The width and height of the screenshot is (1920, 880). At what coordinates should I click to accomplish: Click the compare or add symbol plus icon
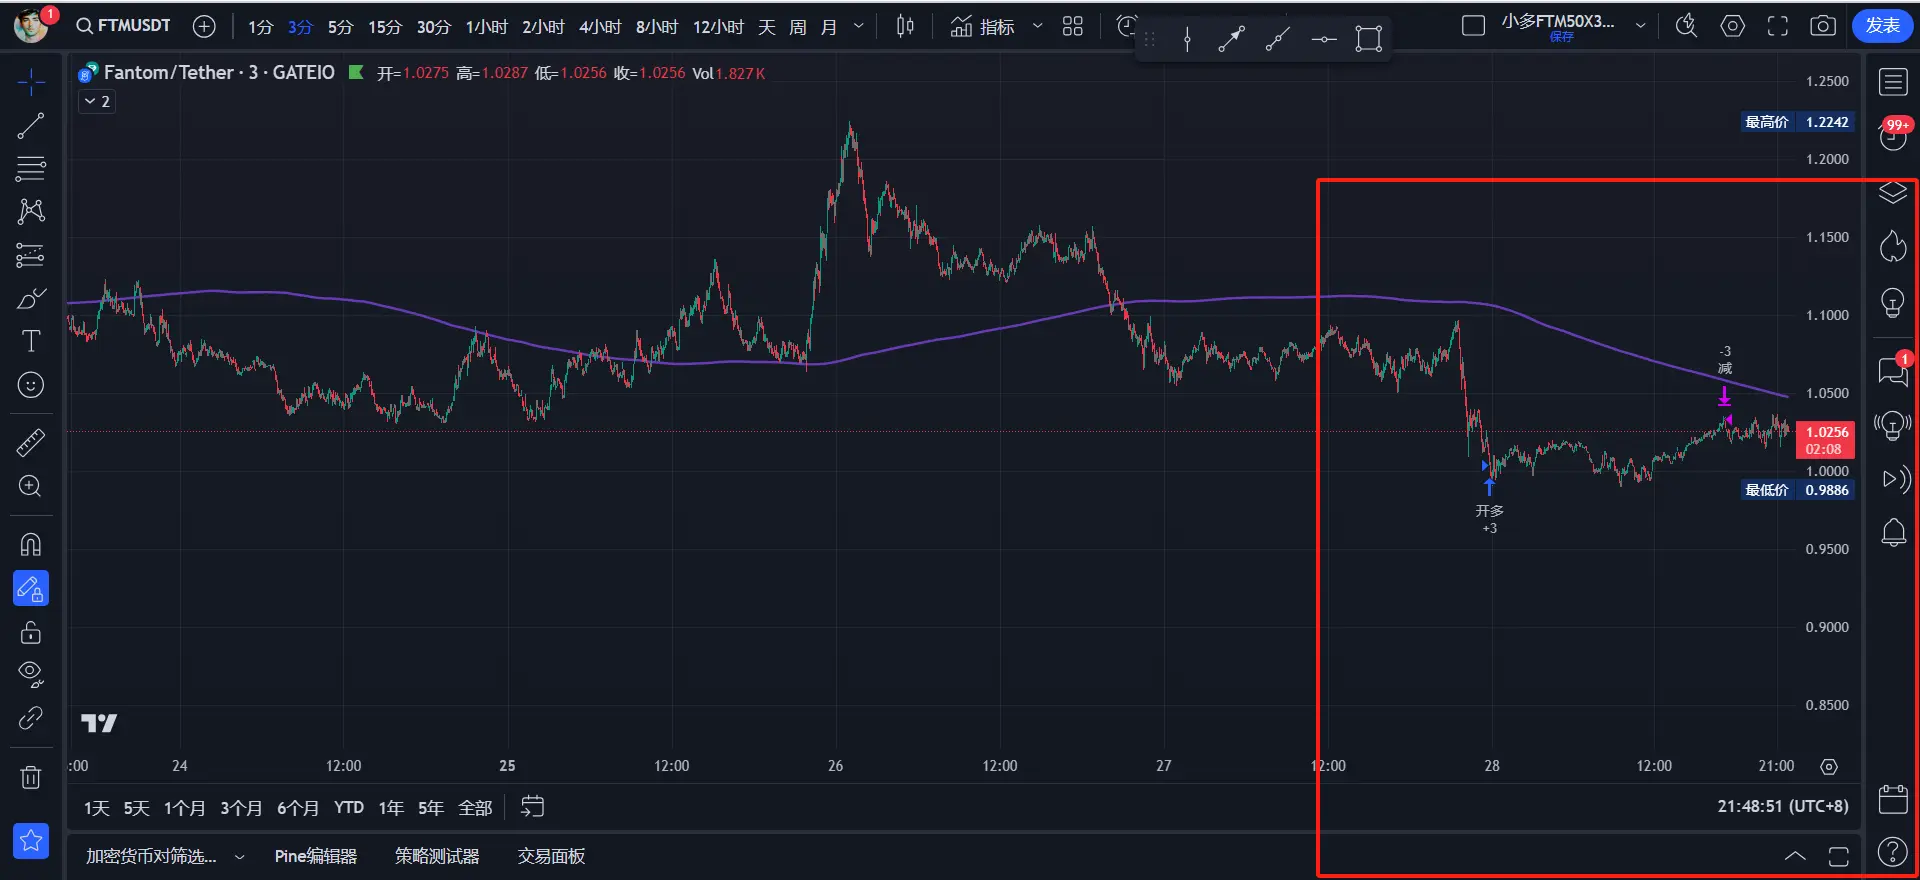204,27
